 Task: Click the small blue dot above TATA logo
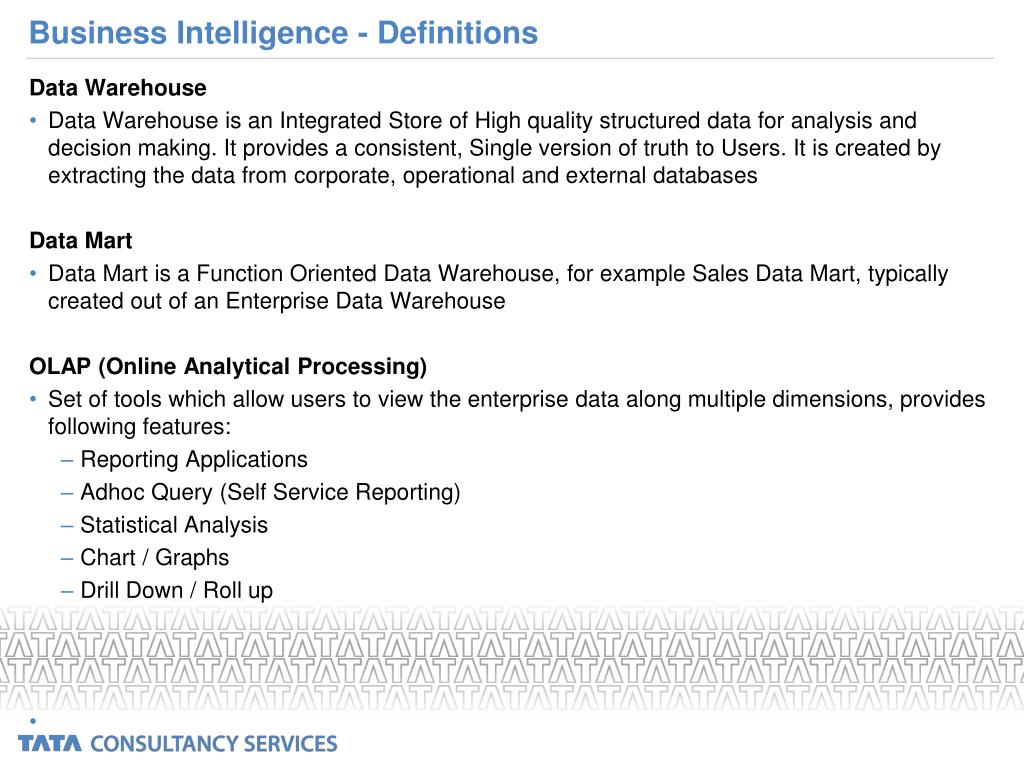[33, 721]
